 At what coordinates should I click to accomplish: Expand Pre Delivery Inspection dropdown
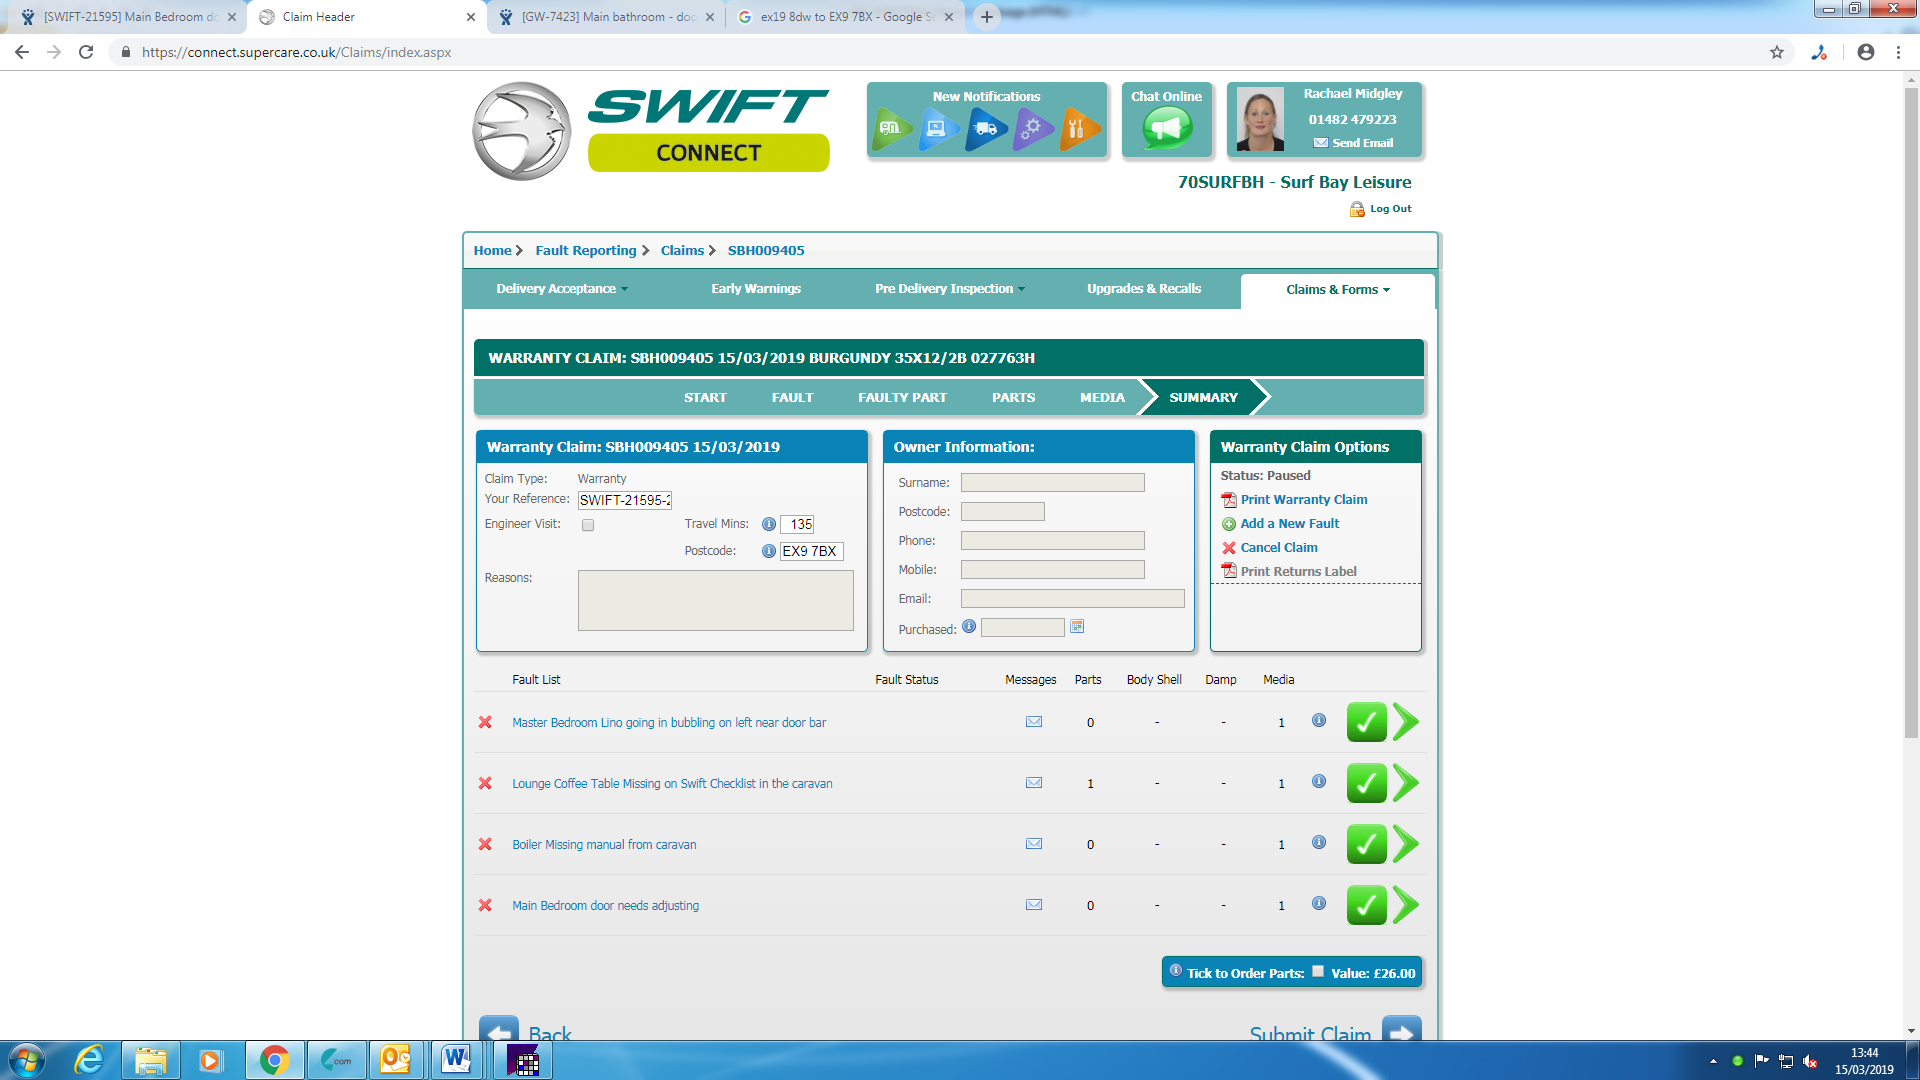coord(949,289)
